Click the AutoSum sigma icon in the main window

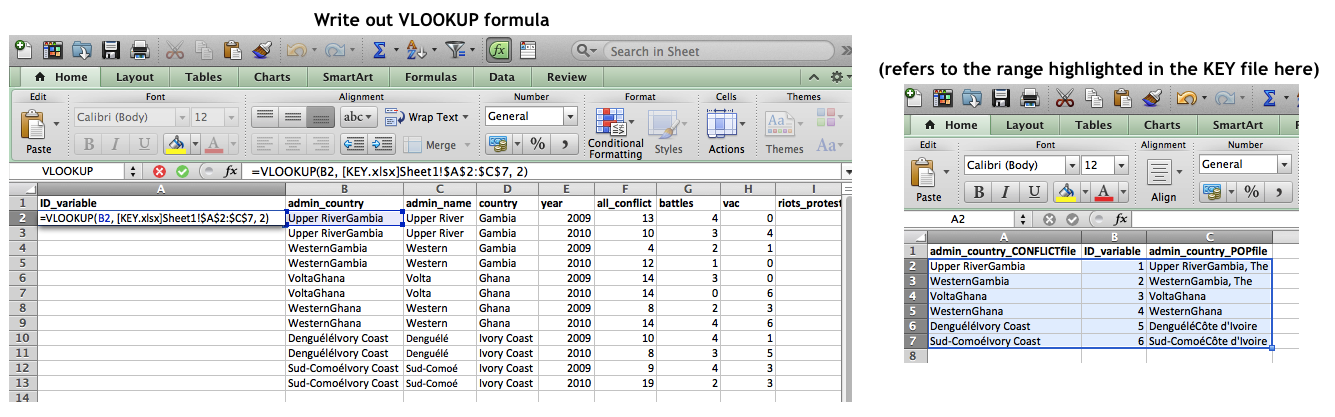coord(379,50)
